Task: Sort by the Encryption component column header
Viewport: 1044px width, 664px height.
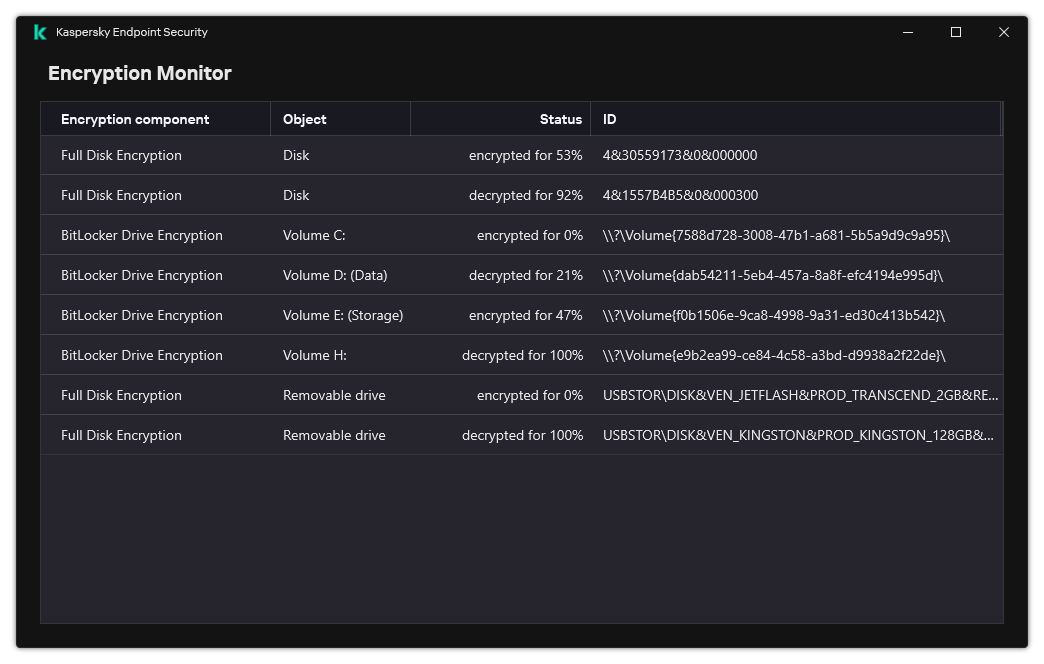Action: click(135, 119)
